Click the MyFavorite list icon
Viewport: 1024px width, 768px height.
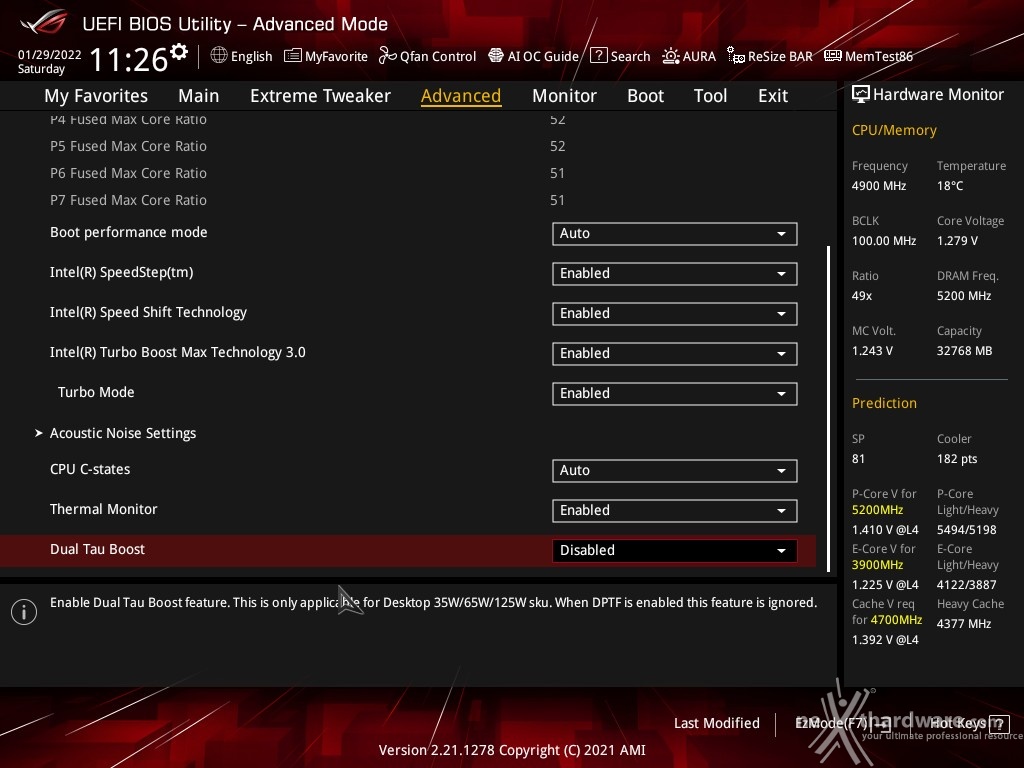pyautogui.click(x=293, y=56)
